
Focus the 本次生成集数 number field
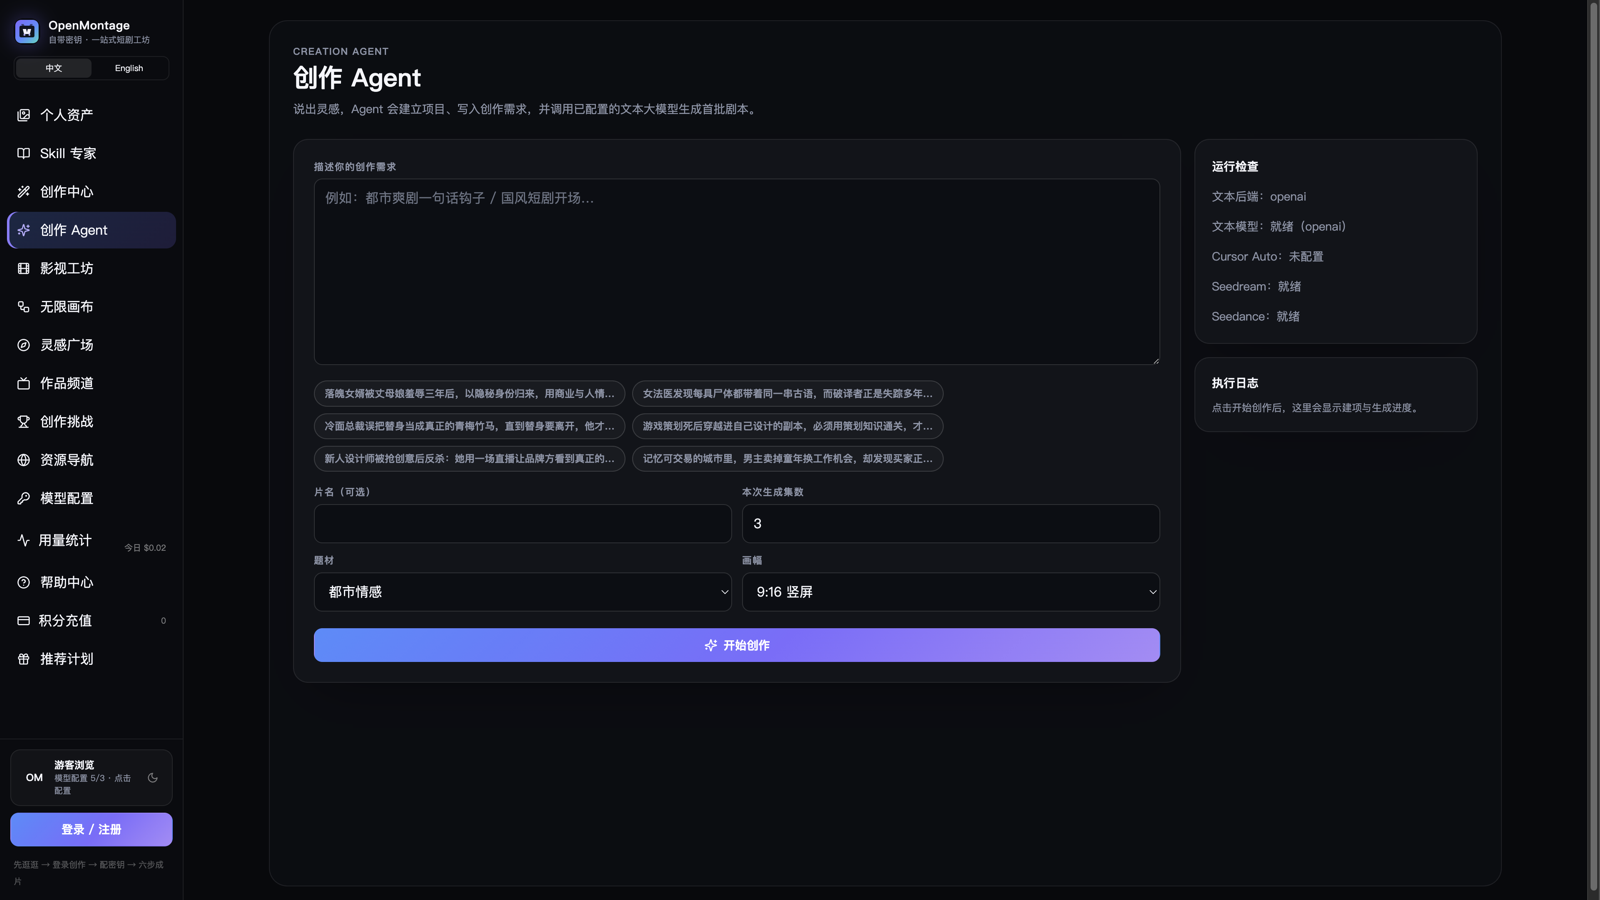click(951, 524)
